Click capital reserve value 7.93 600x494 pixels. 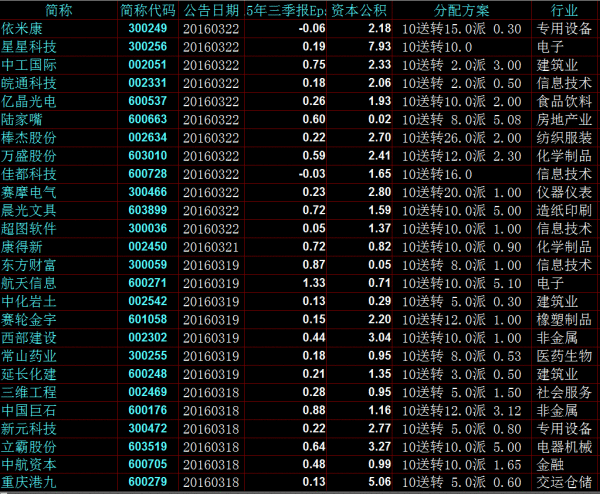coord(380,46)
